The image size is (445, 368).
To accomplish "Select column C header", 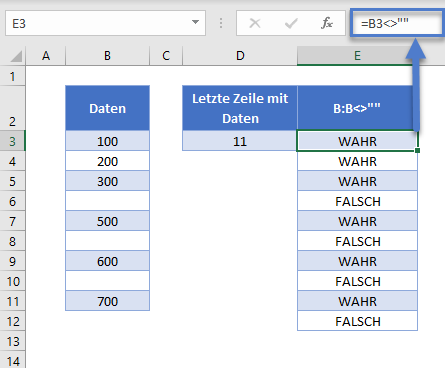I will (166, 56).
